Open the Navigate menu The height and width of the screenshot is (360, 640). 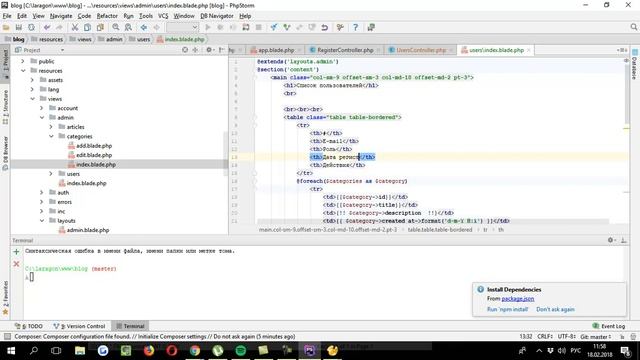[61, 16]
